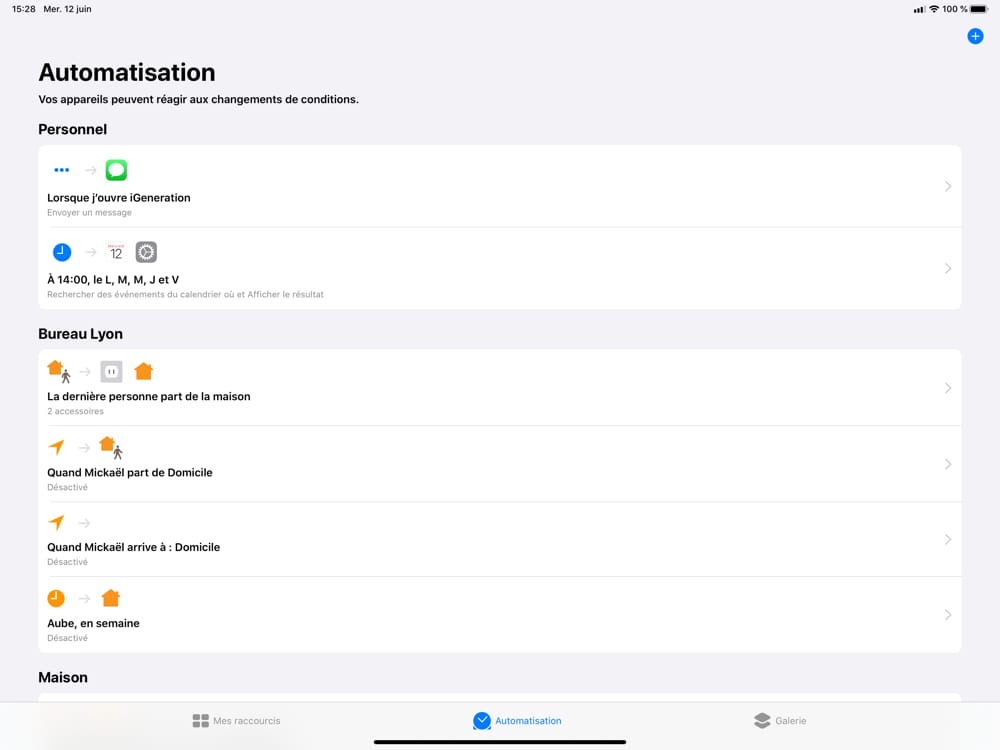Click the green Messages app icon
This screenshot has width=1000, height=750.
click(x=116, y=170)
